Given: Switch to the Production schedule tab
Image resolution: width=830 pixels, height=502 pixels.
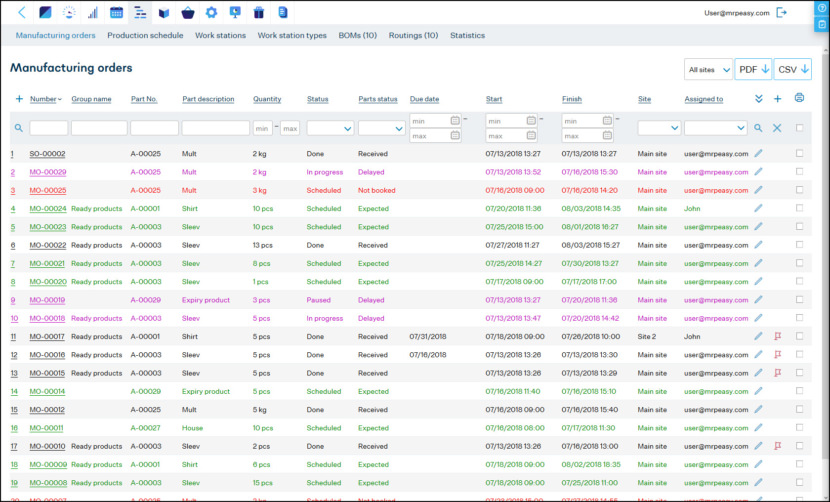Looking at the screenshot, I should click(x=145, y=35).
